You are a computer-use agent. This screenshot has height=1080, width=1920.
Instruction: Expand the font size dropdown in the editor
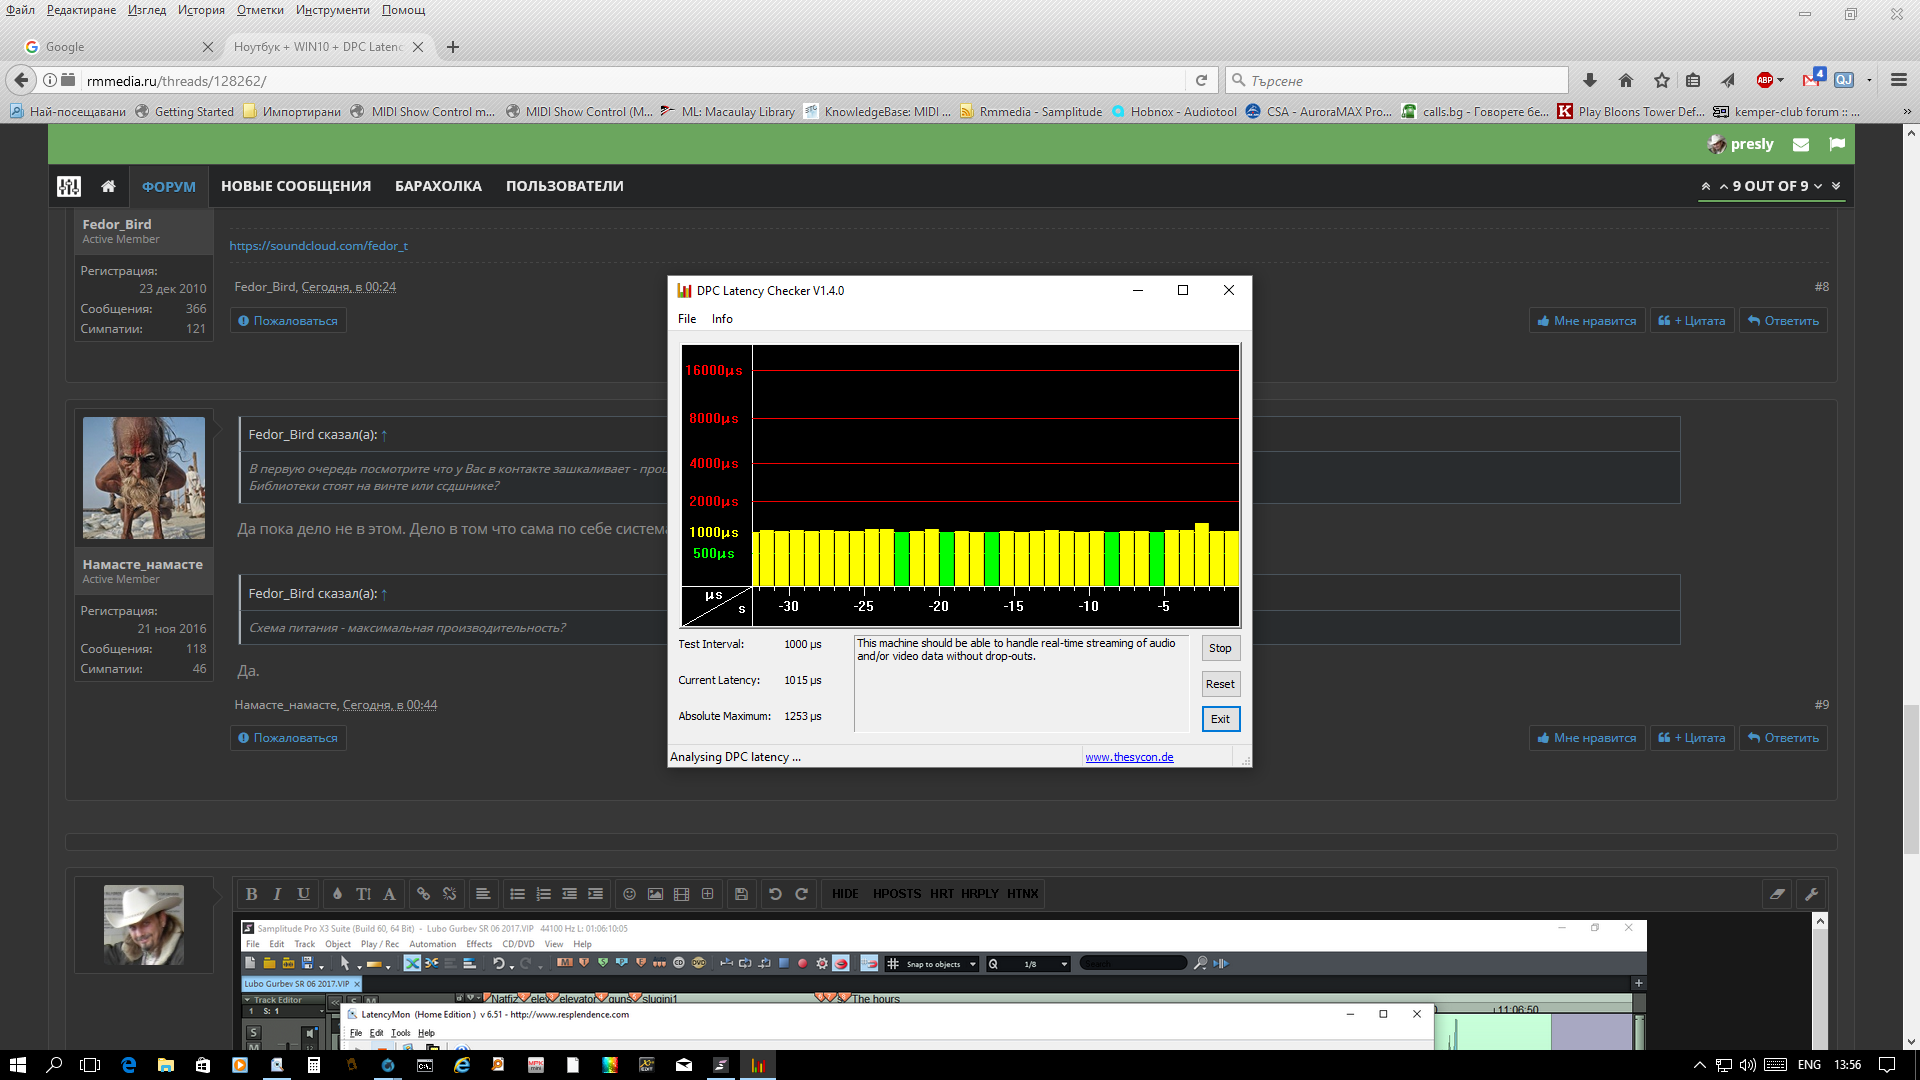[363, 894]
